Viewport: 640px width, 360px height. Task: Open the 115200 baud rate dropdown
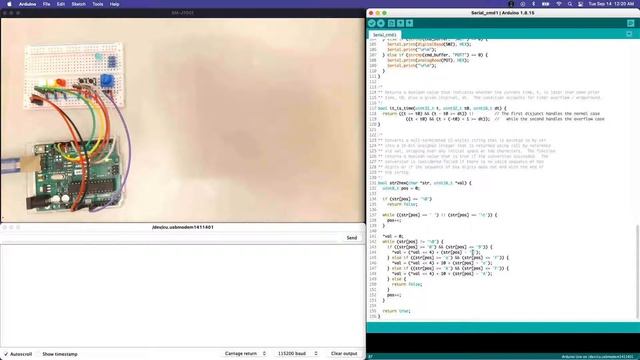(x=297, y=353)
